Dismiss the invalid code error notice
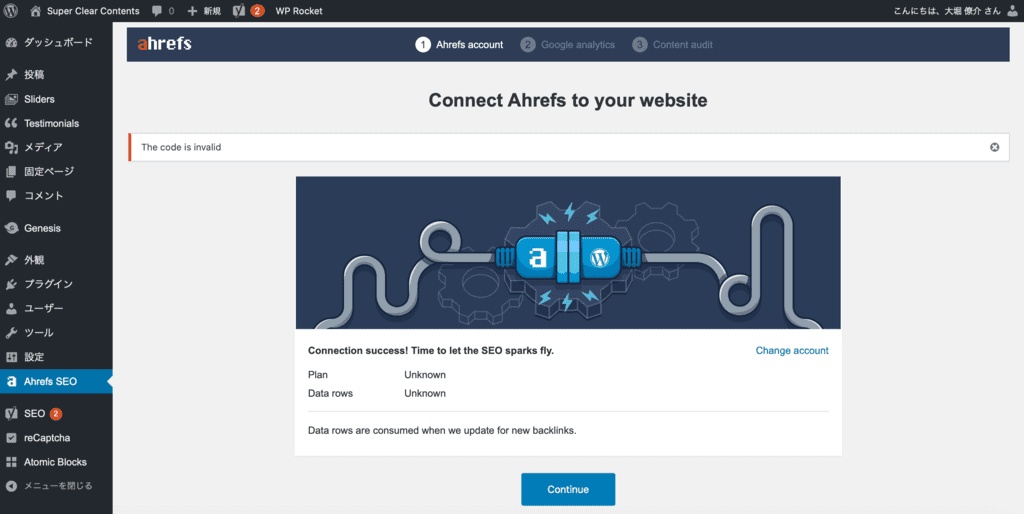Image resolution: width=1024 pixels, height=514 pixels. coord(994,147)
